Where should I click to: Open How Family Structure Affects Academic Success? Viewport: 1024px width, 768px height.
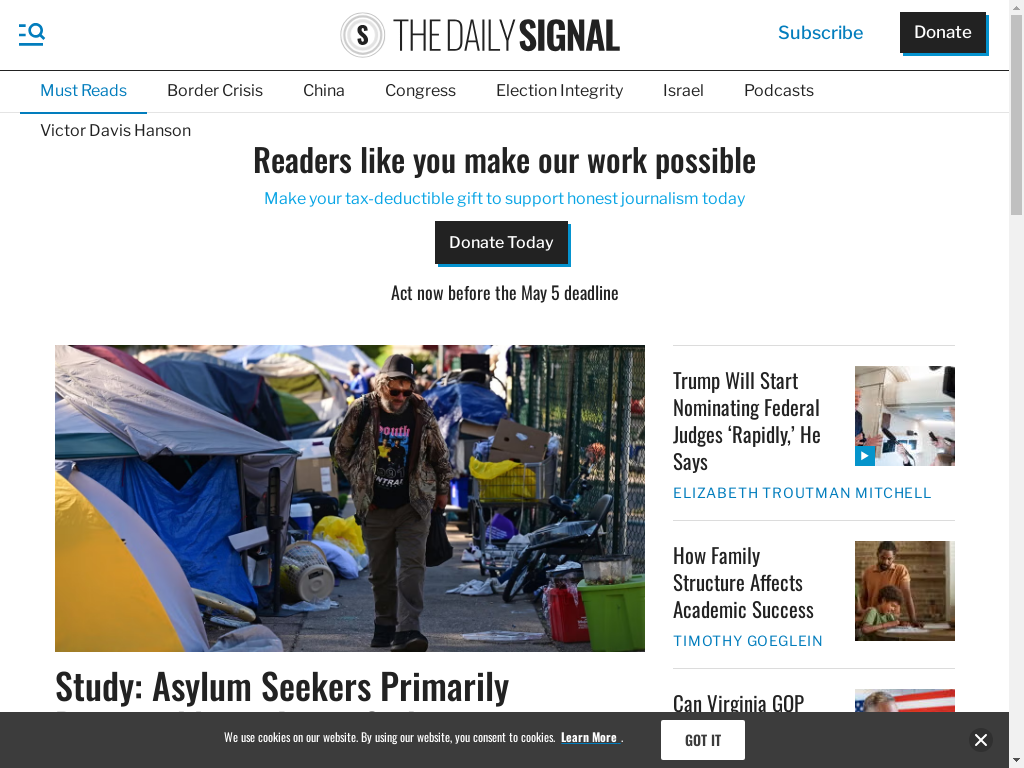click(743, 583)
